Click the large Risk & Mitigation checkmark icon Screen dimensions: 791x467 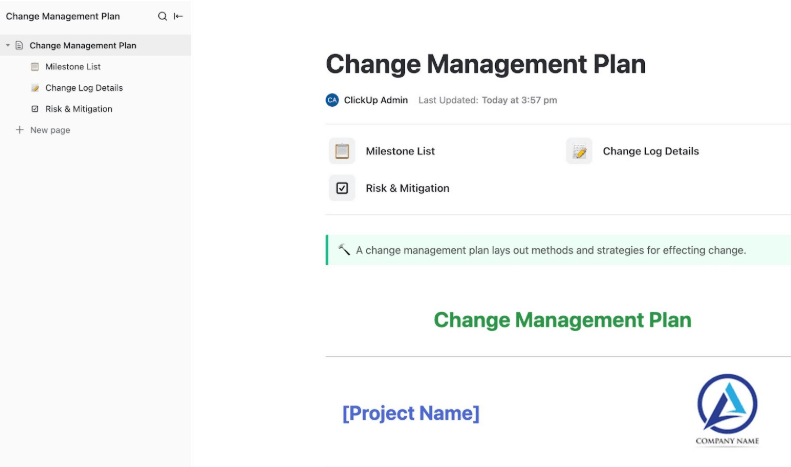(342, 188)
